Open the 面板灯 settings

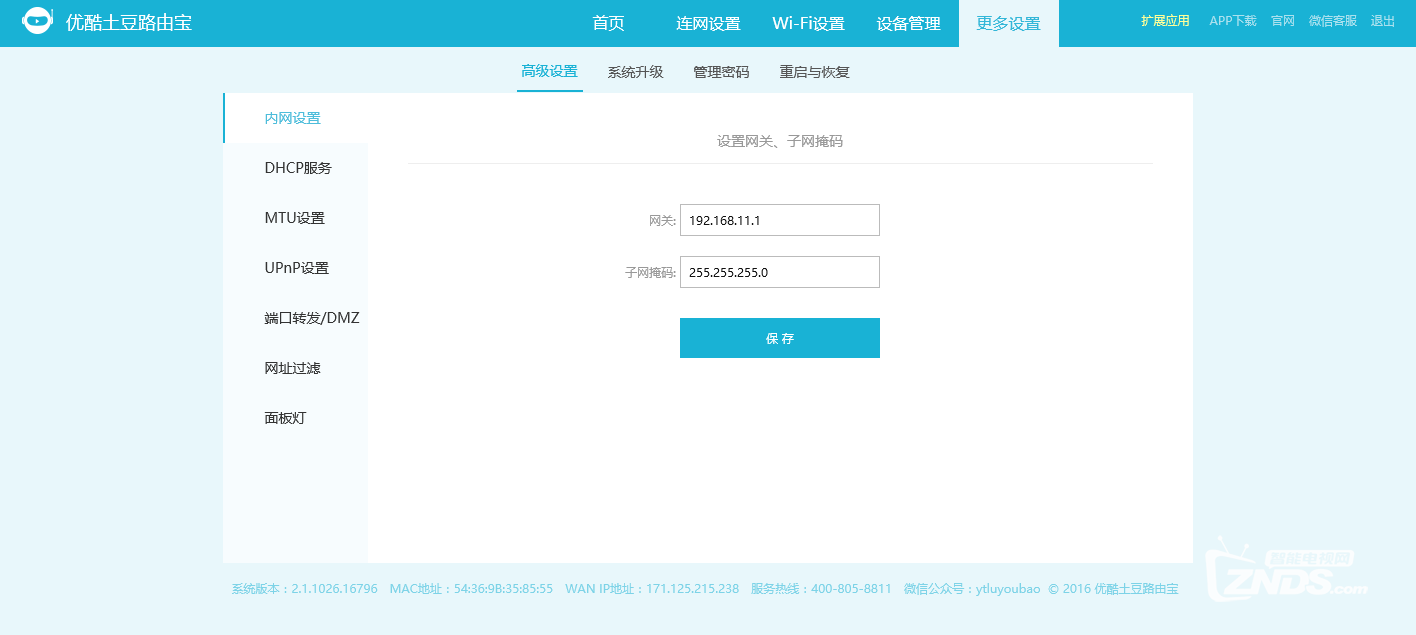coord(284,417)
